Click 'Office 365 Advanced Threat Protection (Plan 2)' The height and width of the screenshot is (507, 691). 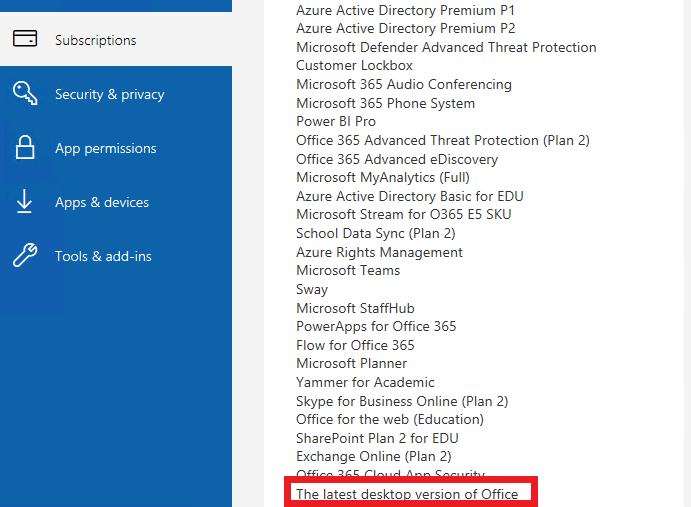click(443, 140)
